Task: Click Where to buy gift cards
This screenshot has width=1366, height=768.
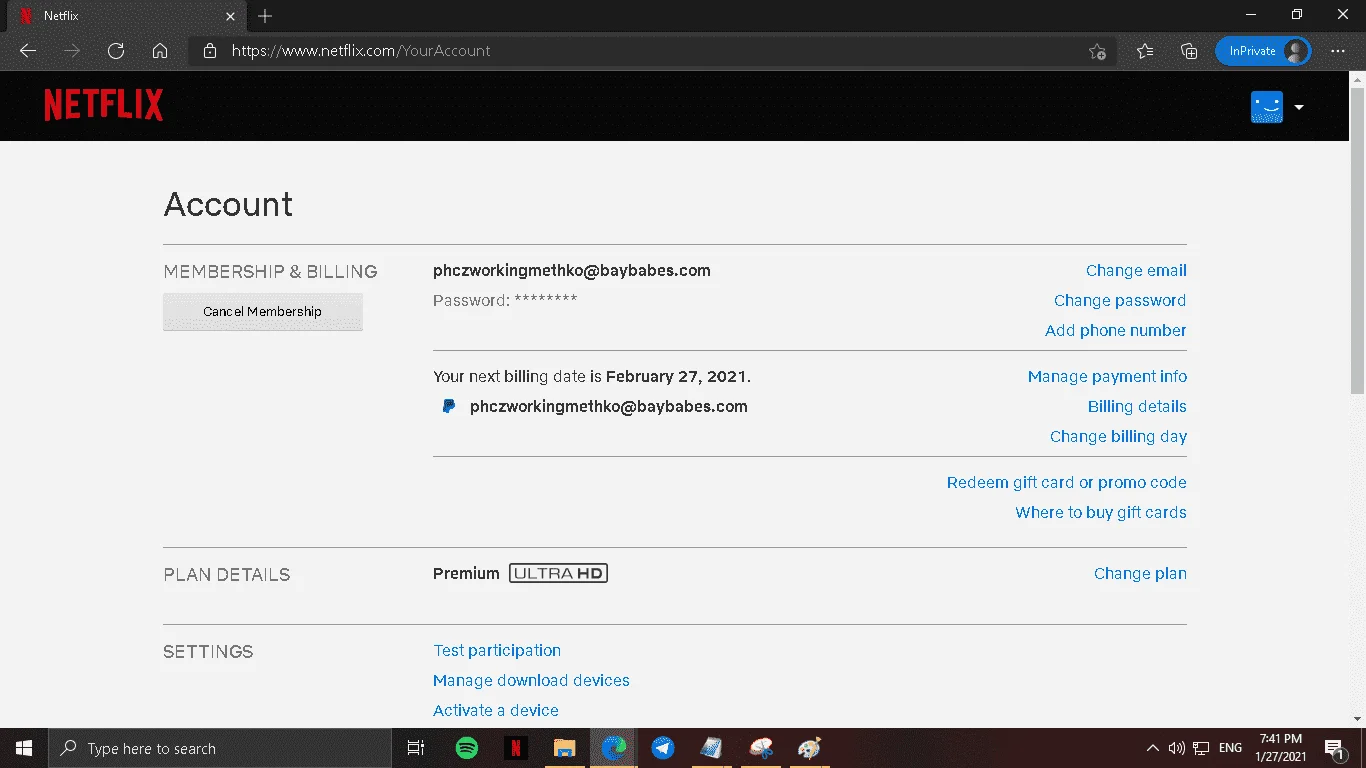Action: 1101,512
